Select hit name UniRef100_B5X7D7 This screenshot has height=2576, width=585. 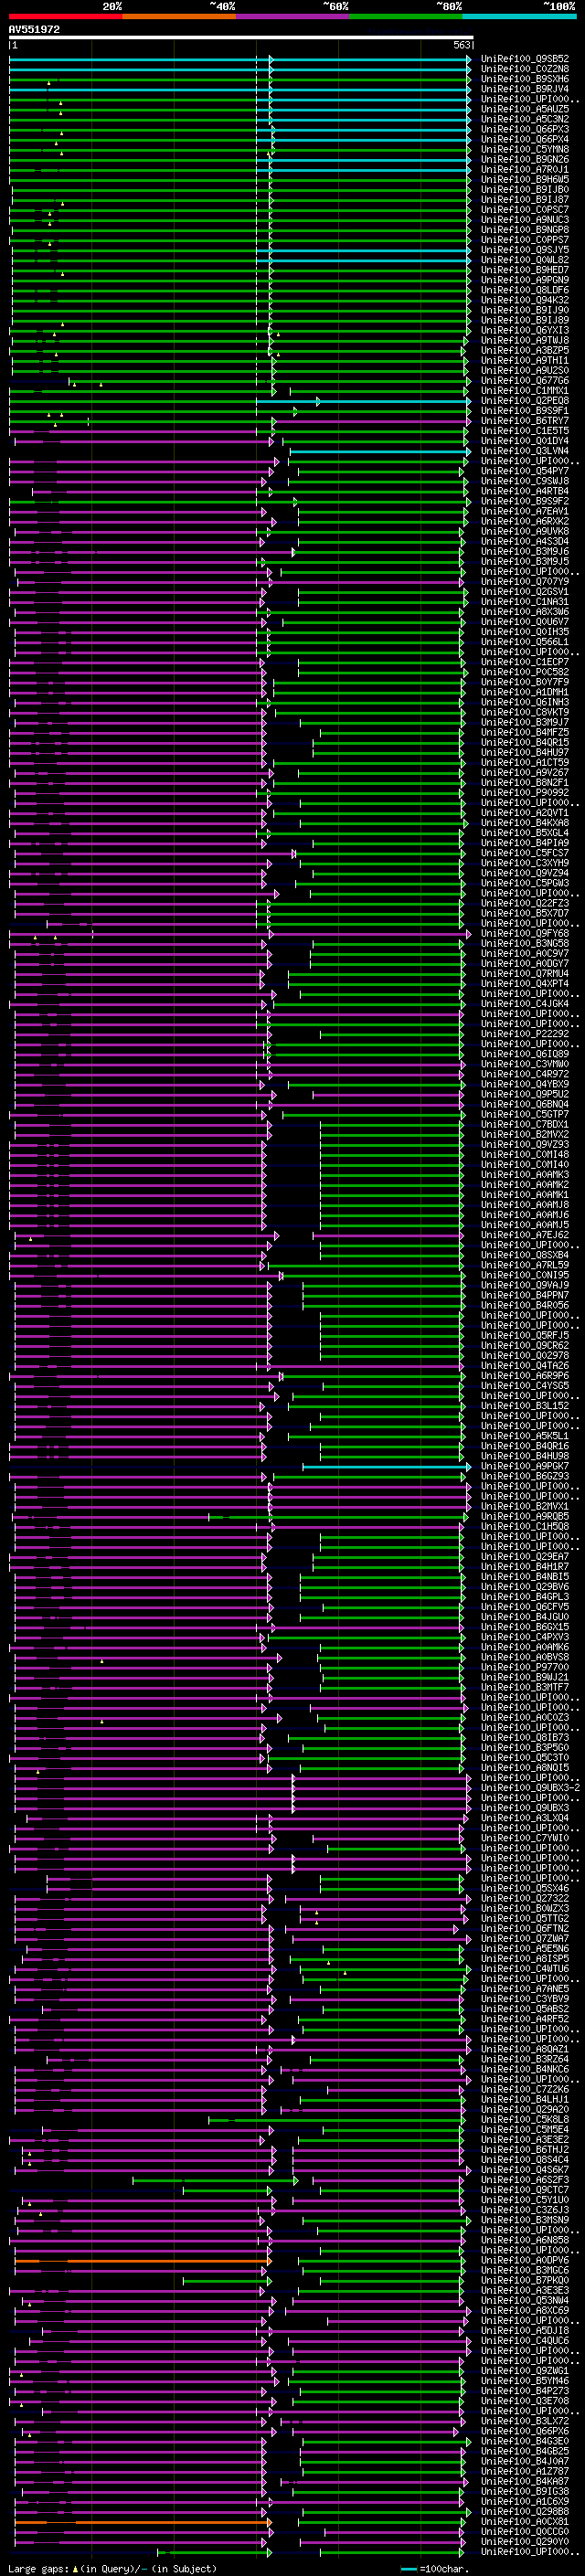click(525, 913)
